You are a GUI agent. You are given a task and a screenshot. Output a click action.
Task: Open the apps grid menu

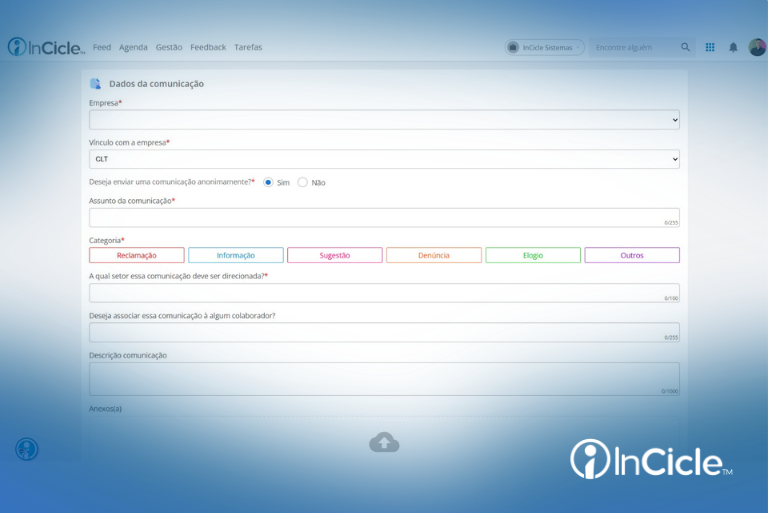(710, 47)
